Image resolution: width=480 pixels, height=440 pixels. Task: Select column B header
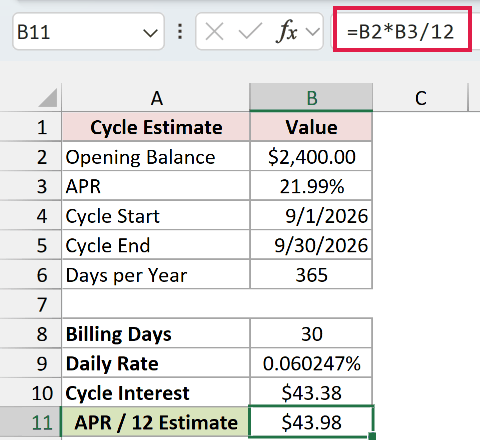311,98
